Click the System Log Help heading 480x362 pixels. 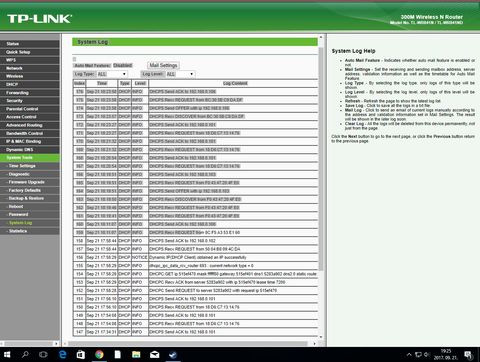click(x=353, y=51)
